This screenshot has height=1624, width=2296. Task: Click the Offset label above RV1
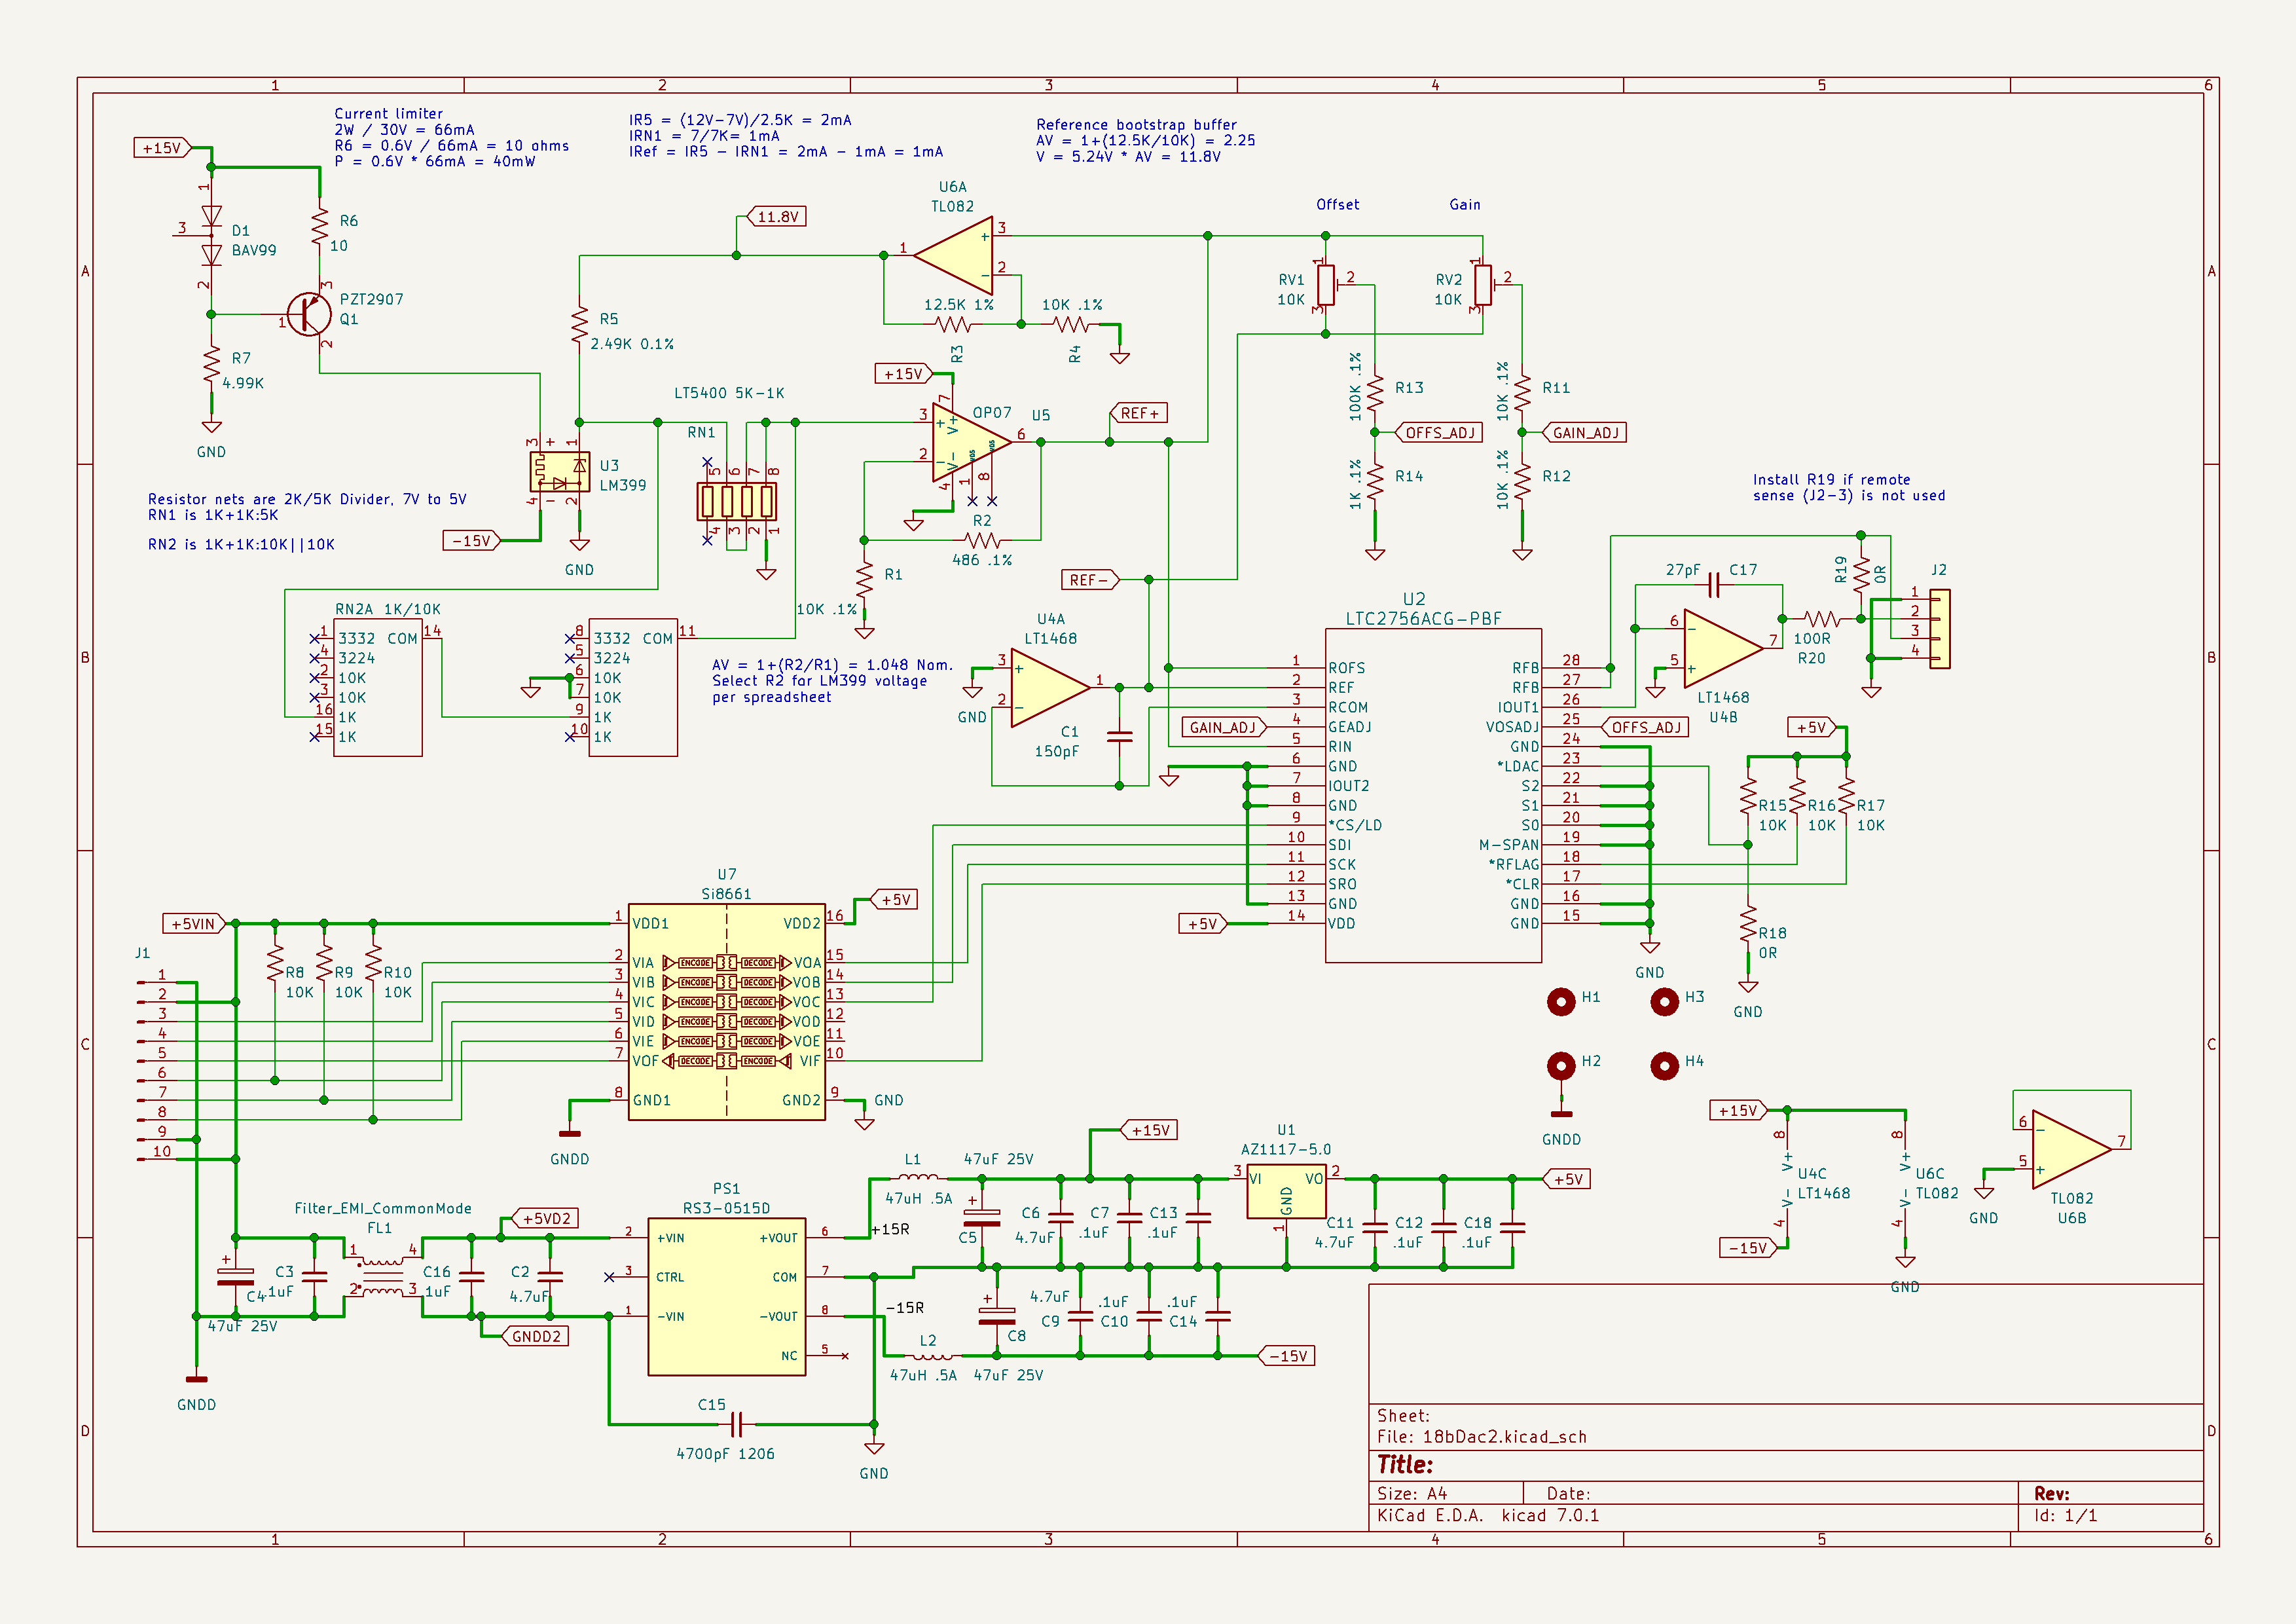tap(1337, 204)
